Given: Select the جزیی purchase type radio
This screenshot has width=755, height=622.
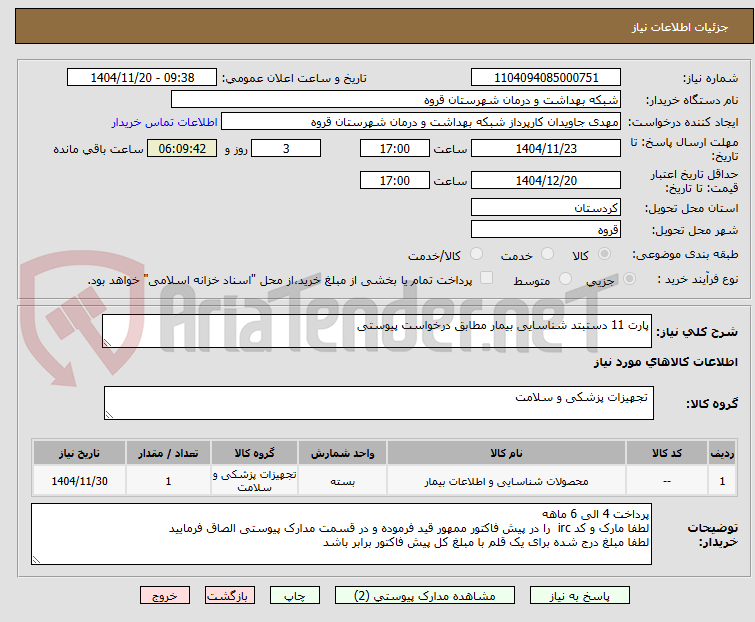Looking at the screenshot, I should [629, 279].
